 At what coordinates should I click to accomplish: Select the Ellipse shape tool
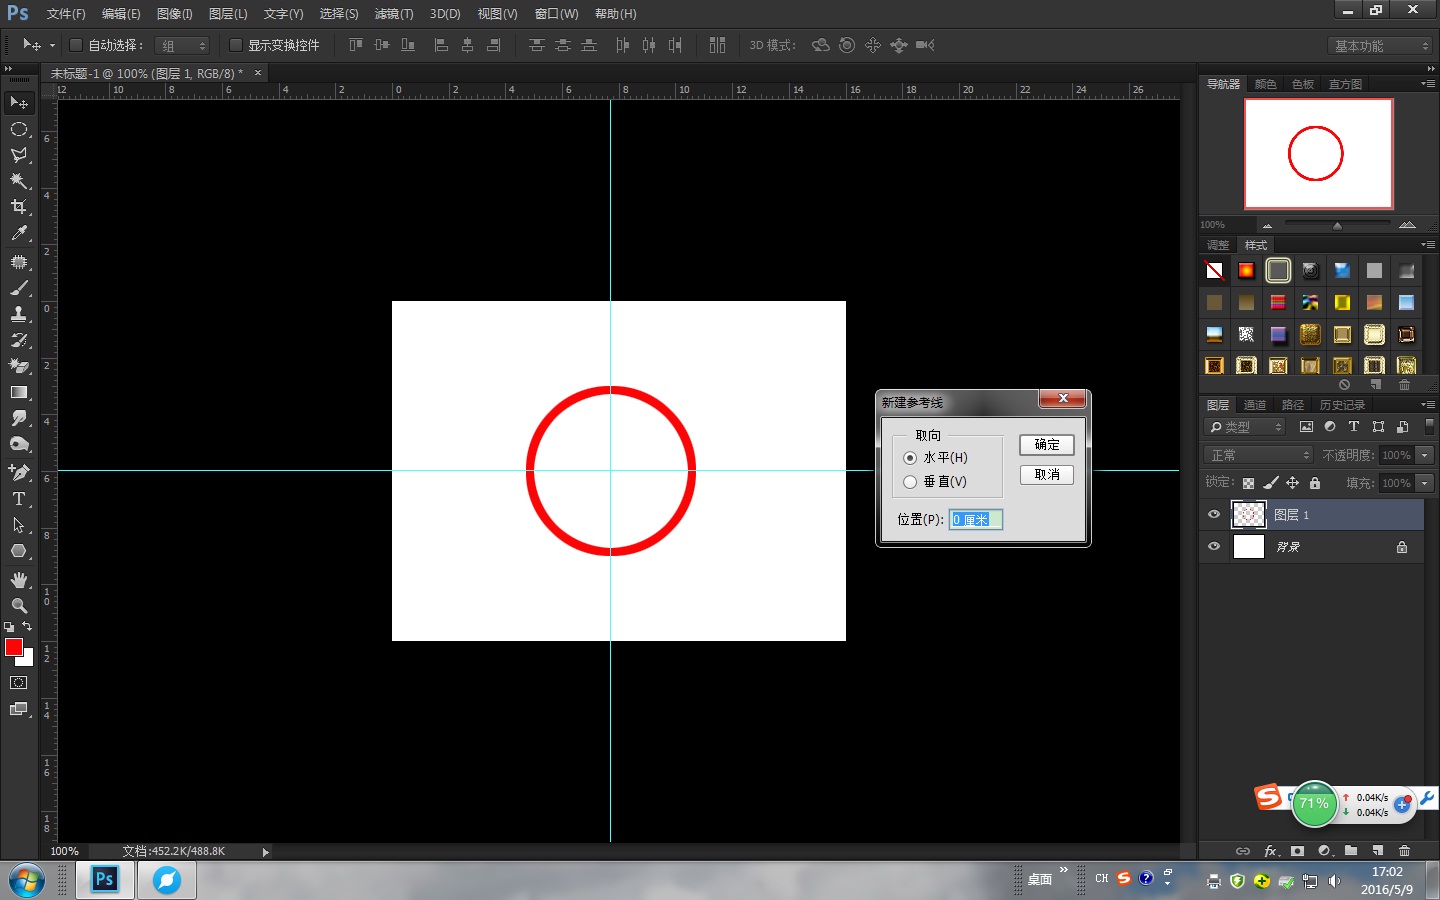click(19, 550)
